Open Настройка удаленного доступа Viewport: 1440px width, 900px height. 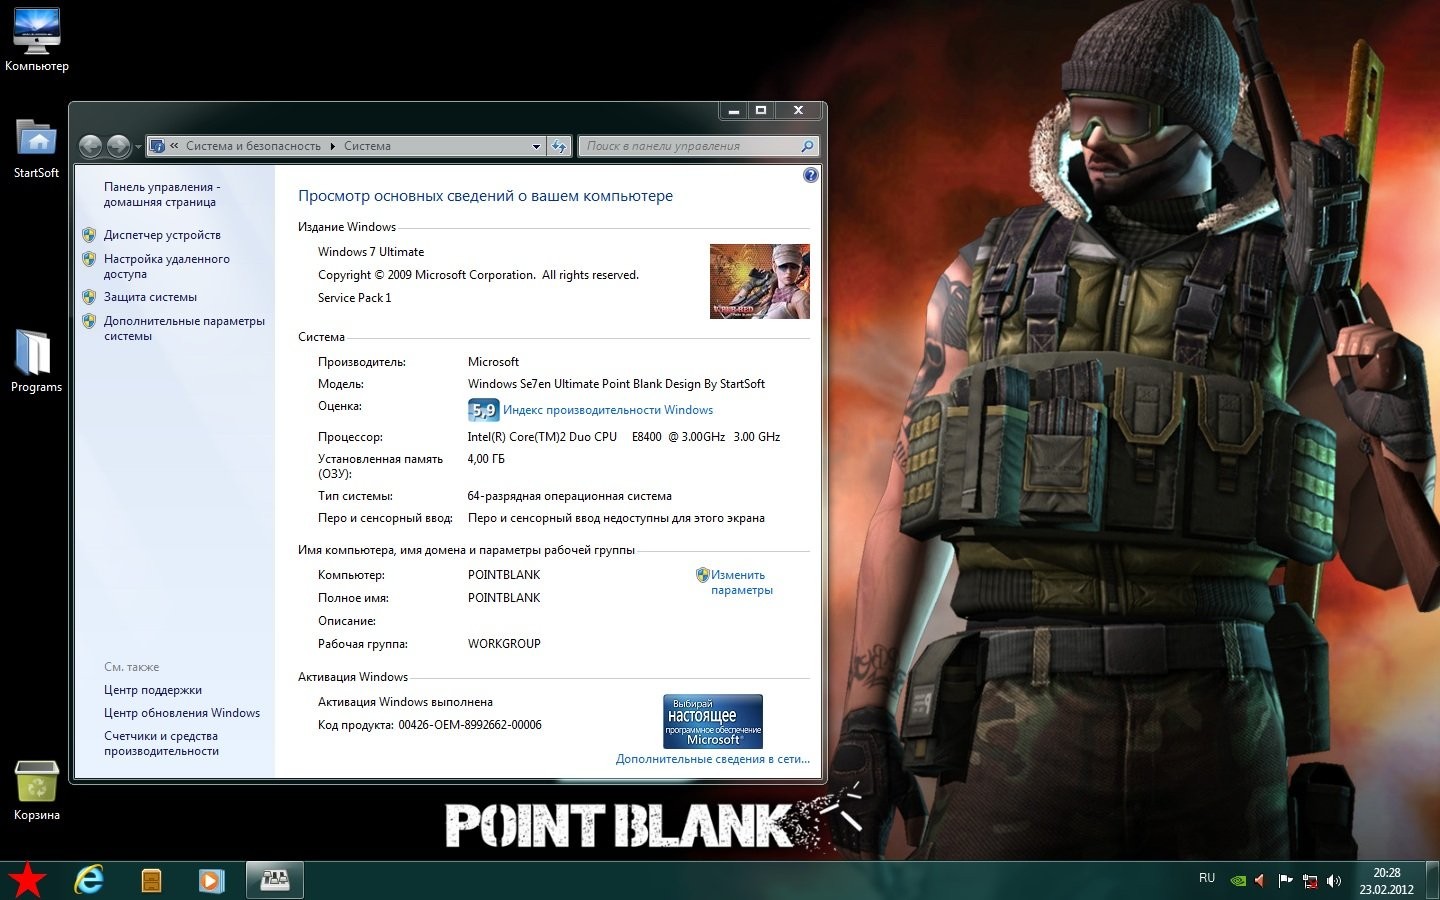tap(167, 266)
